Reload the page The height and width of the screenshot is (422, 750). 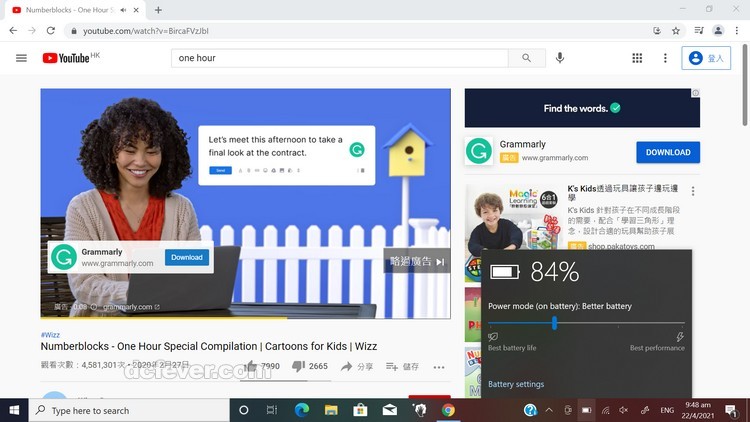[51, 31]
